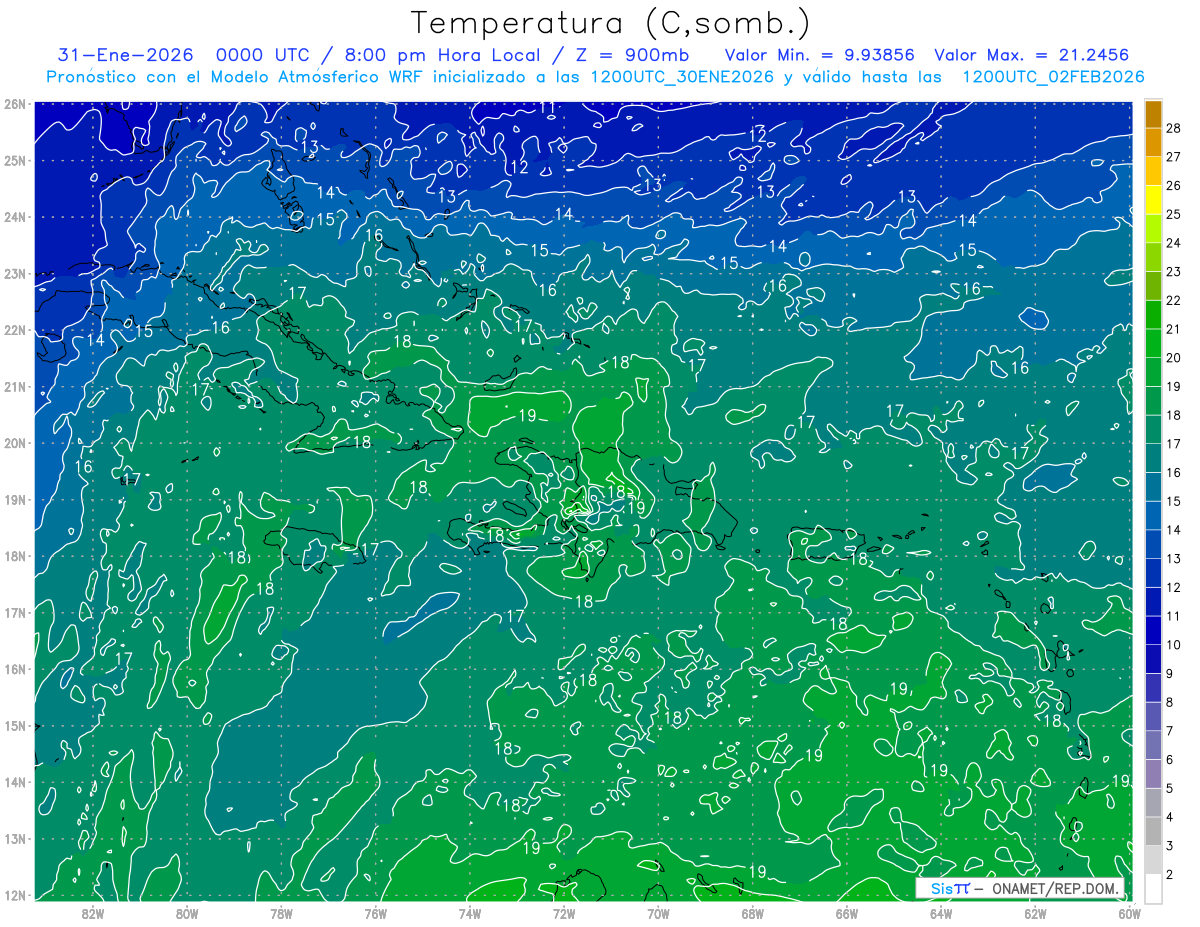Click the '16N' latitude axis label
Screen dimensions: 1200x927
click(x=15, y=669)
